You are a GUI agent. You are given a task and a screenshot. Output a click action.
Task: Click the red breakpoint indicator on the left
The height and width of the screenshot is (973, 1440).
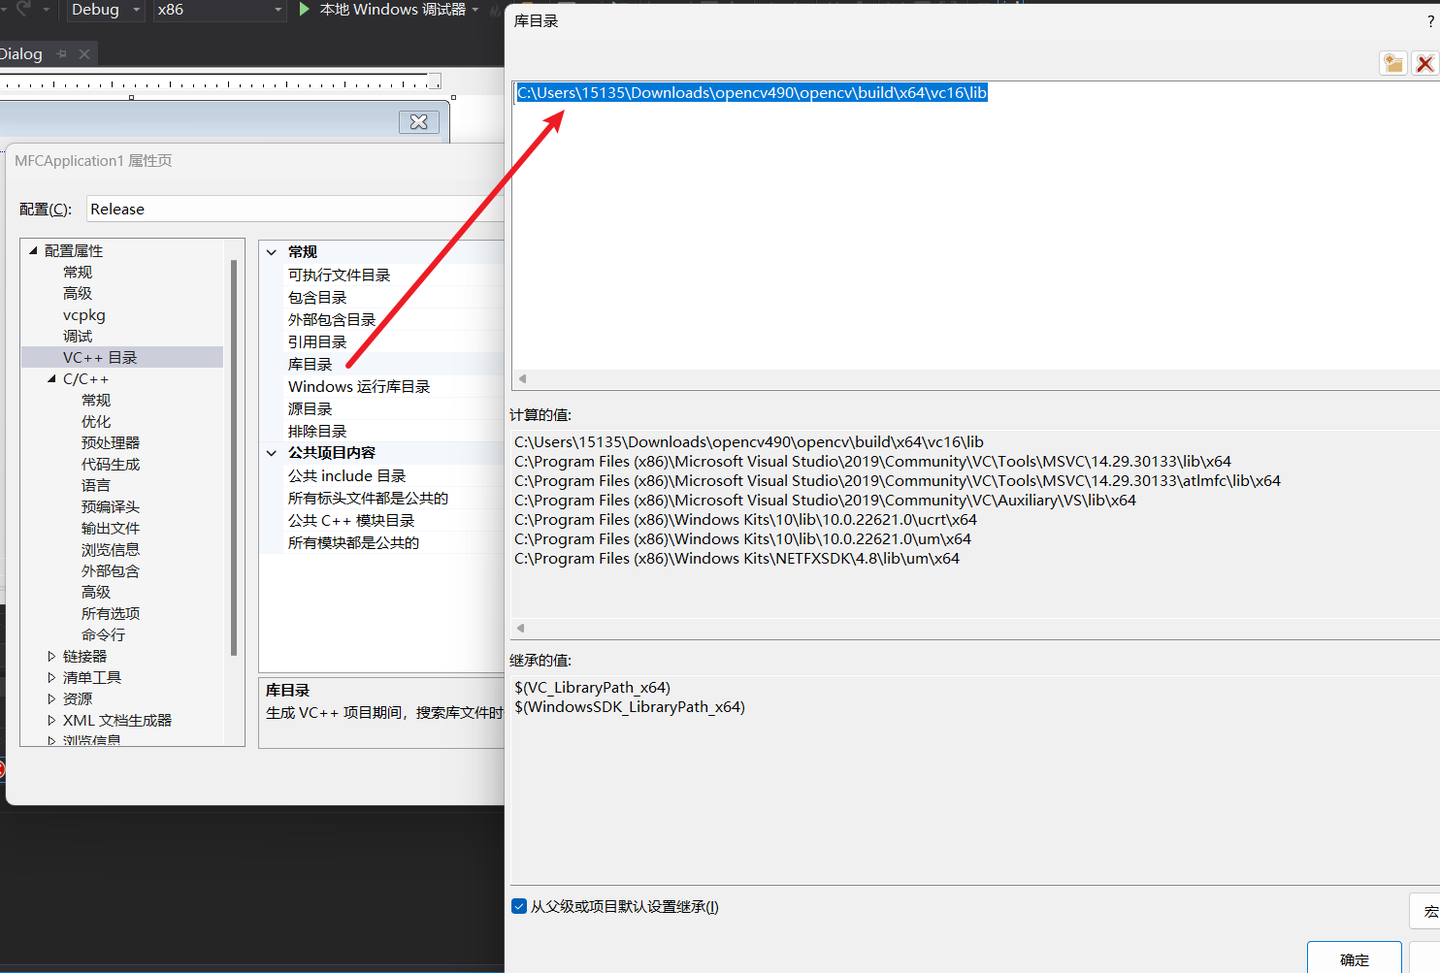[x=4, y=770]
